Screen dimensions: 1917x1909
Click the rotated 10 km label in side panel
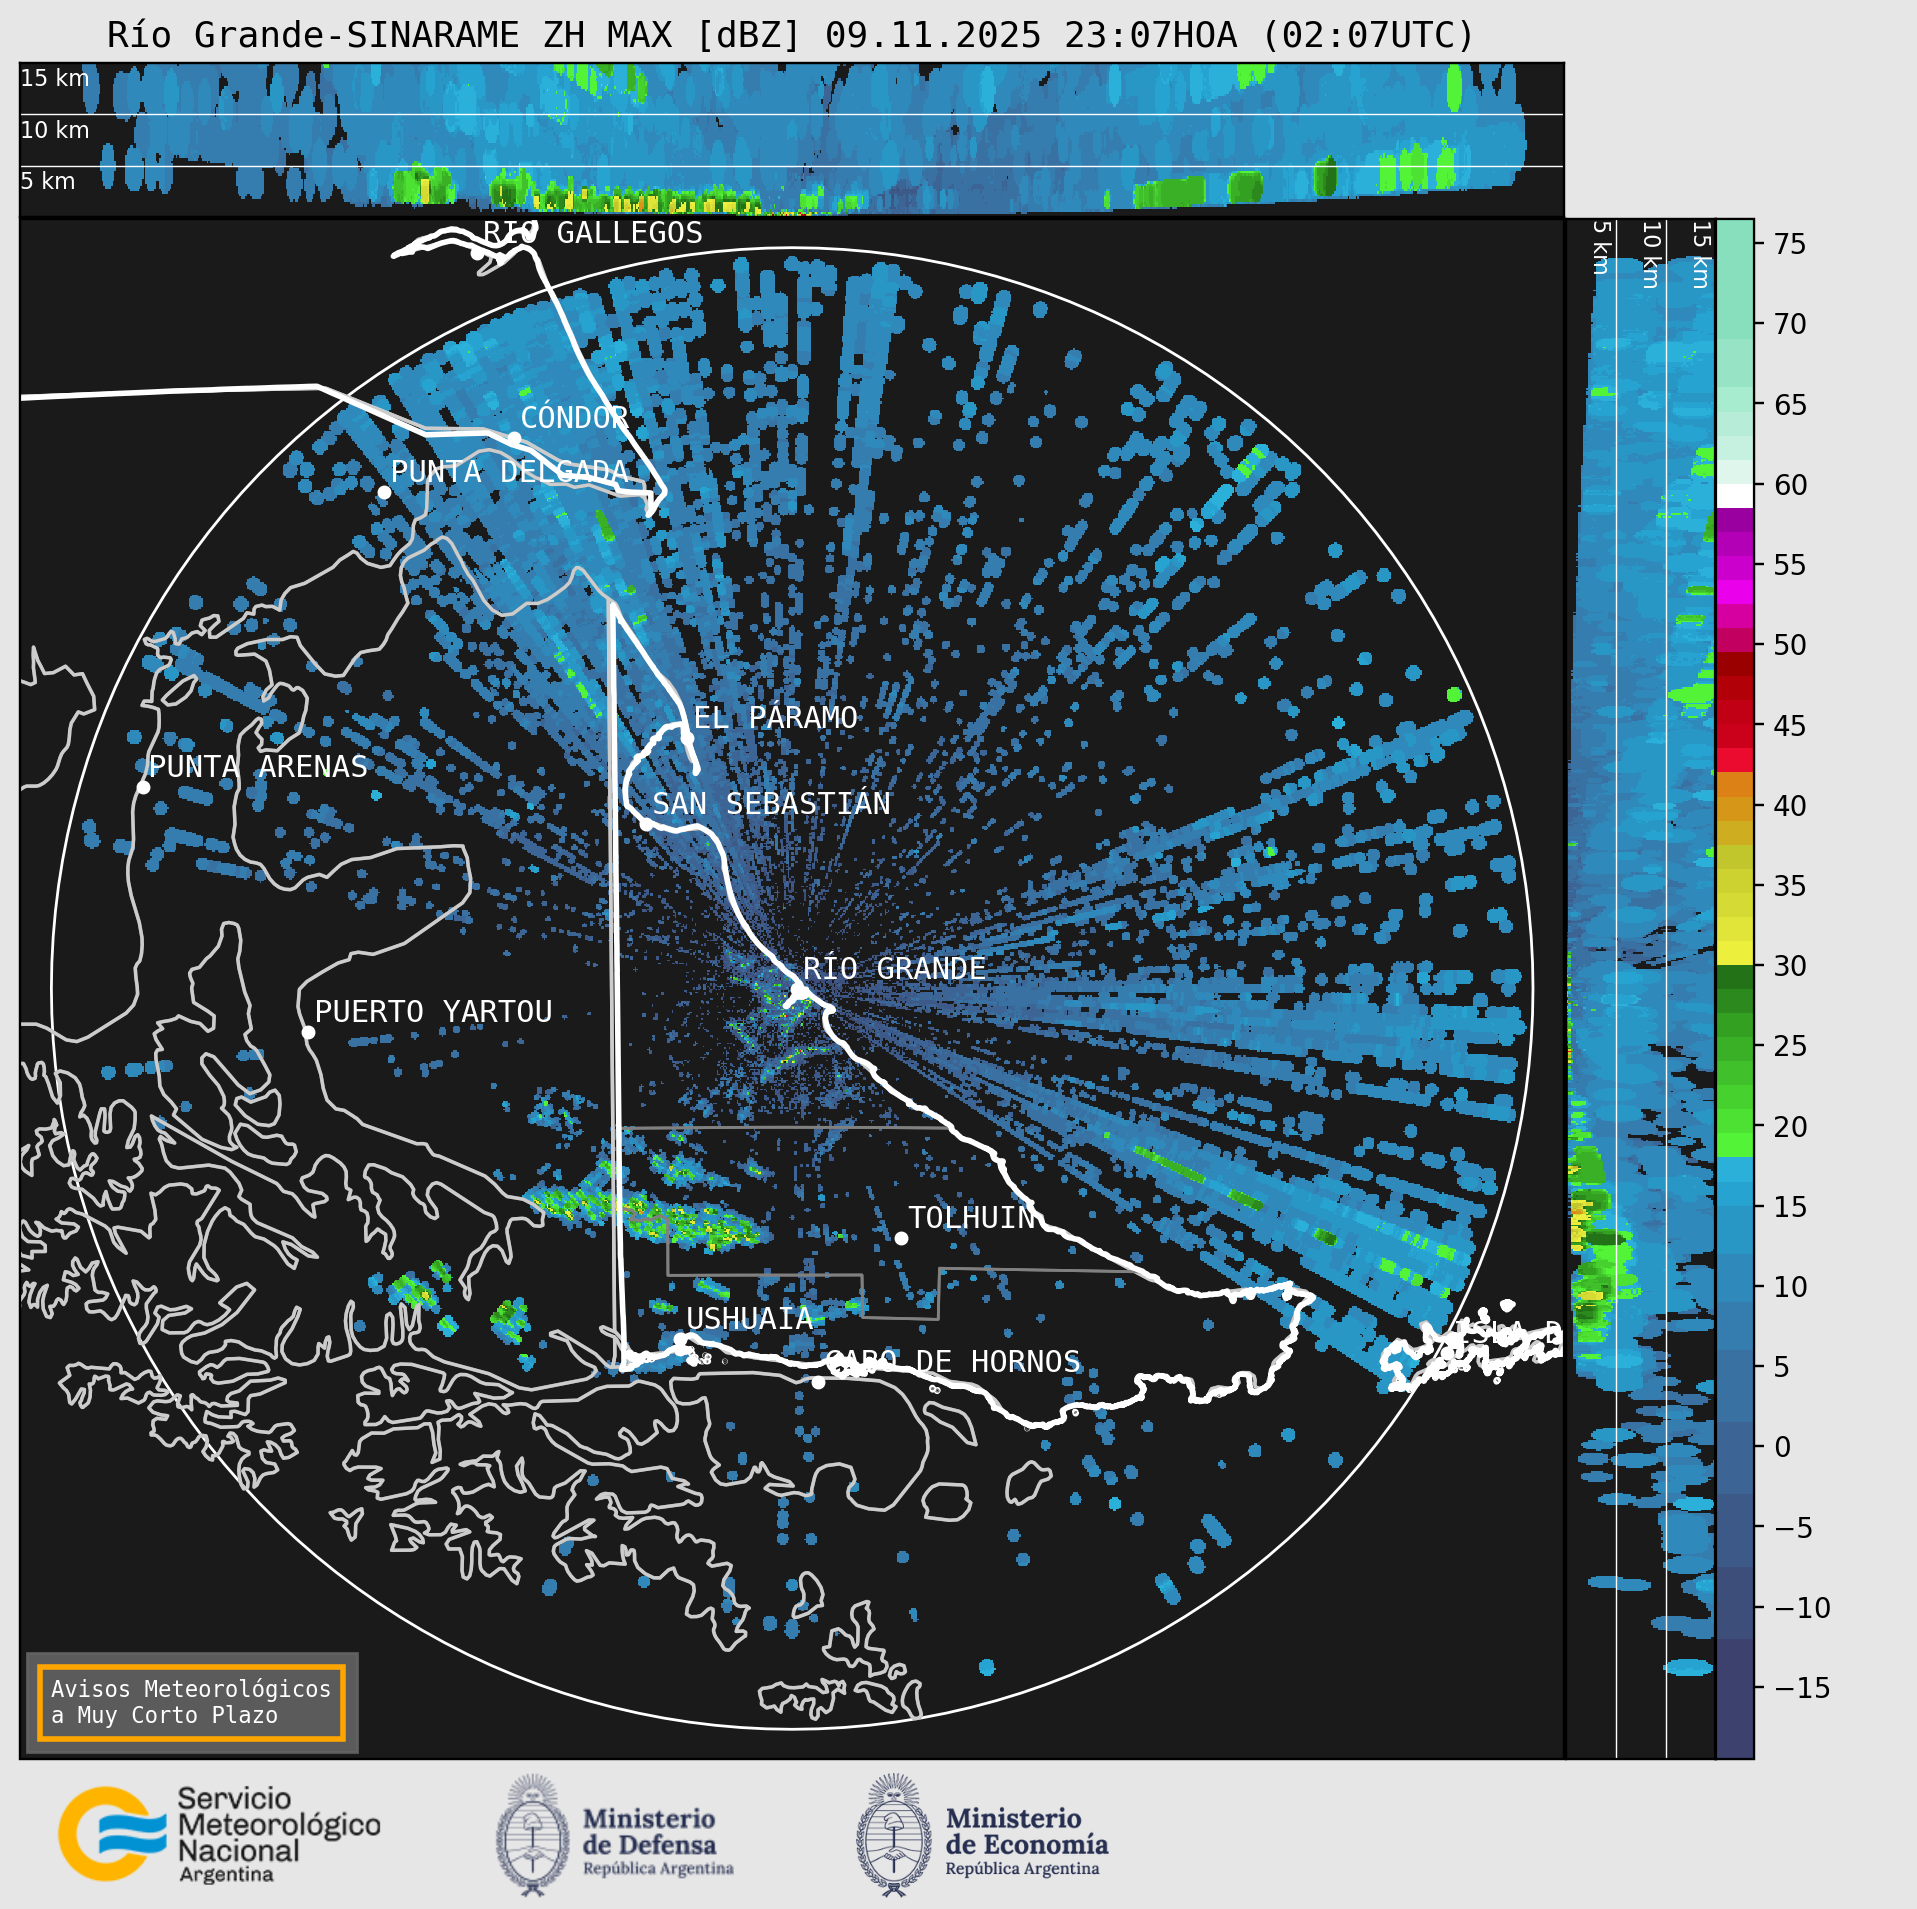coord(1651,255)
